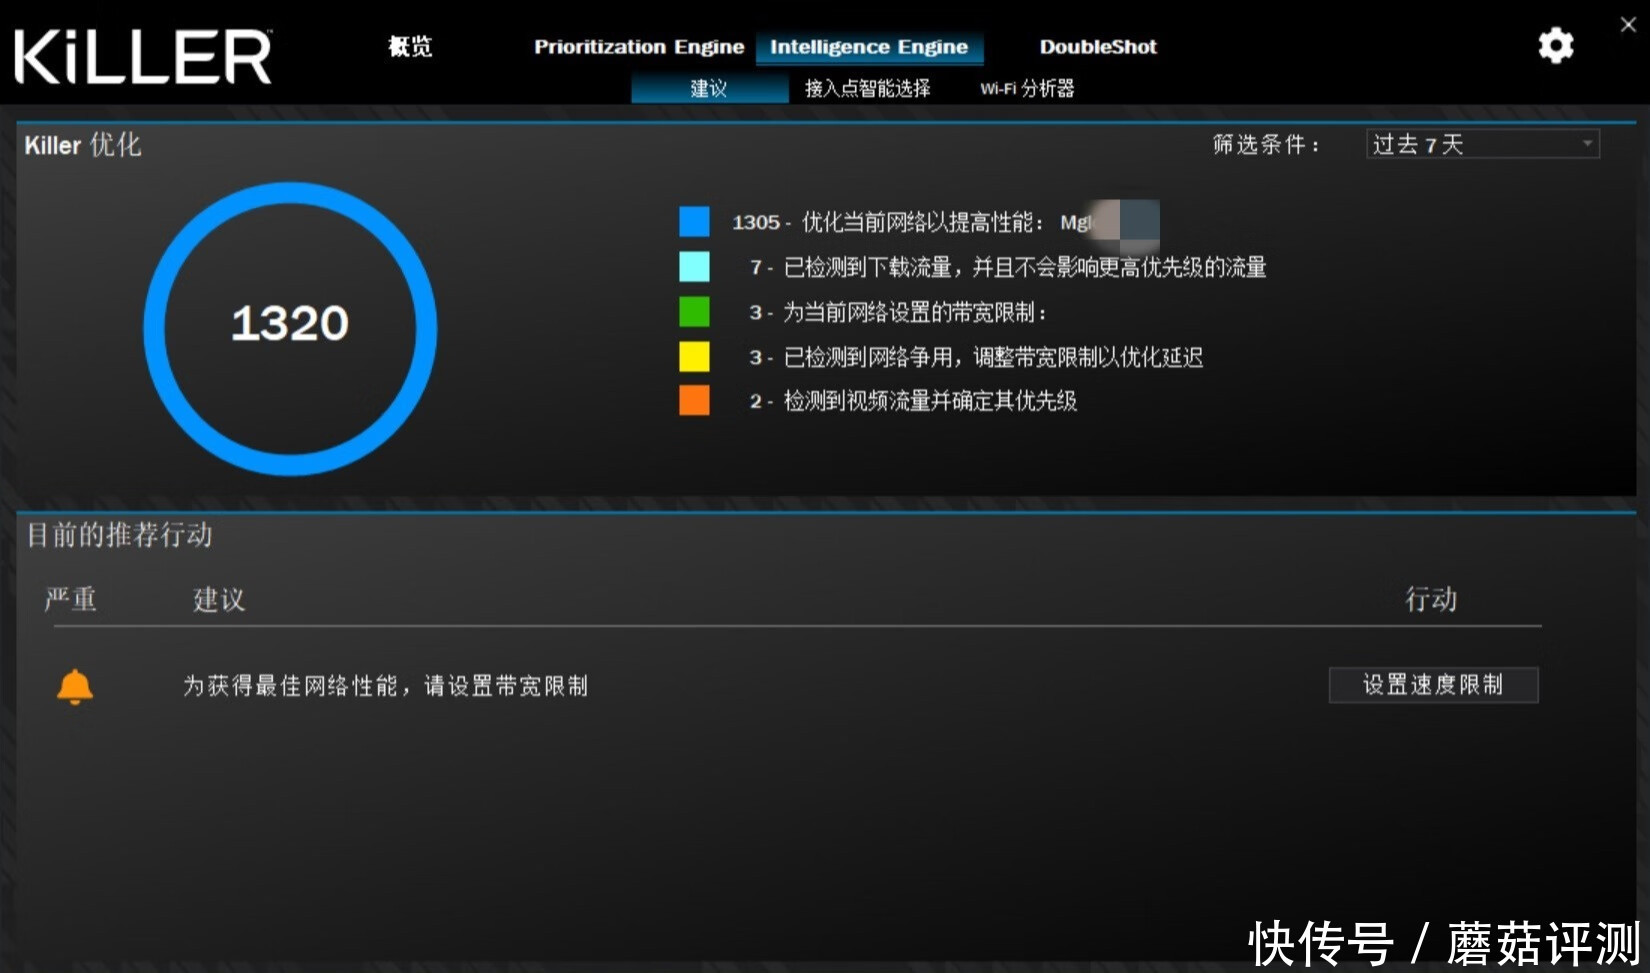Viewport: 1650px width, 973px height.
Task: Switch to Prioritization Engine tab
Action: [639, 47]
